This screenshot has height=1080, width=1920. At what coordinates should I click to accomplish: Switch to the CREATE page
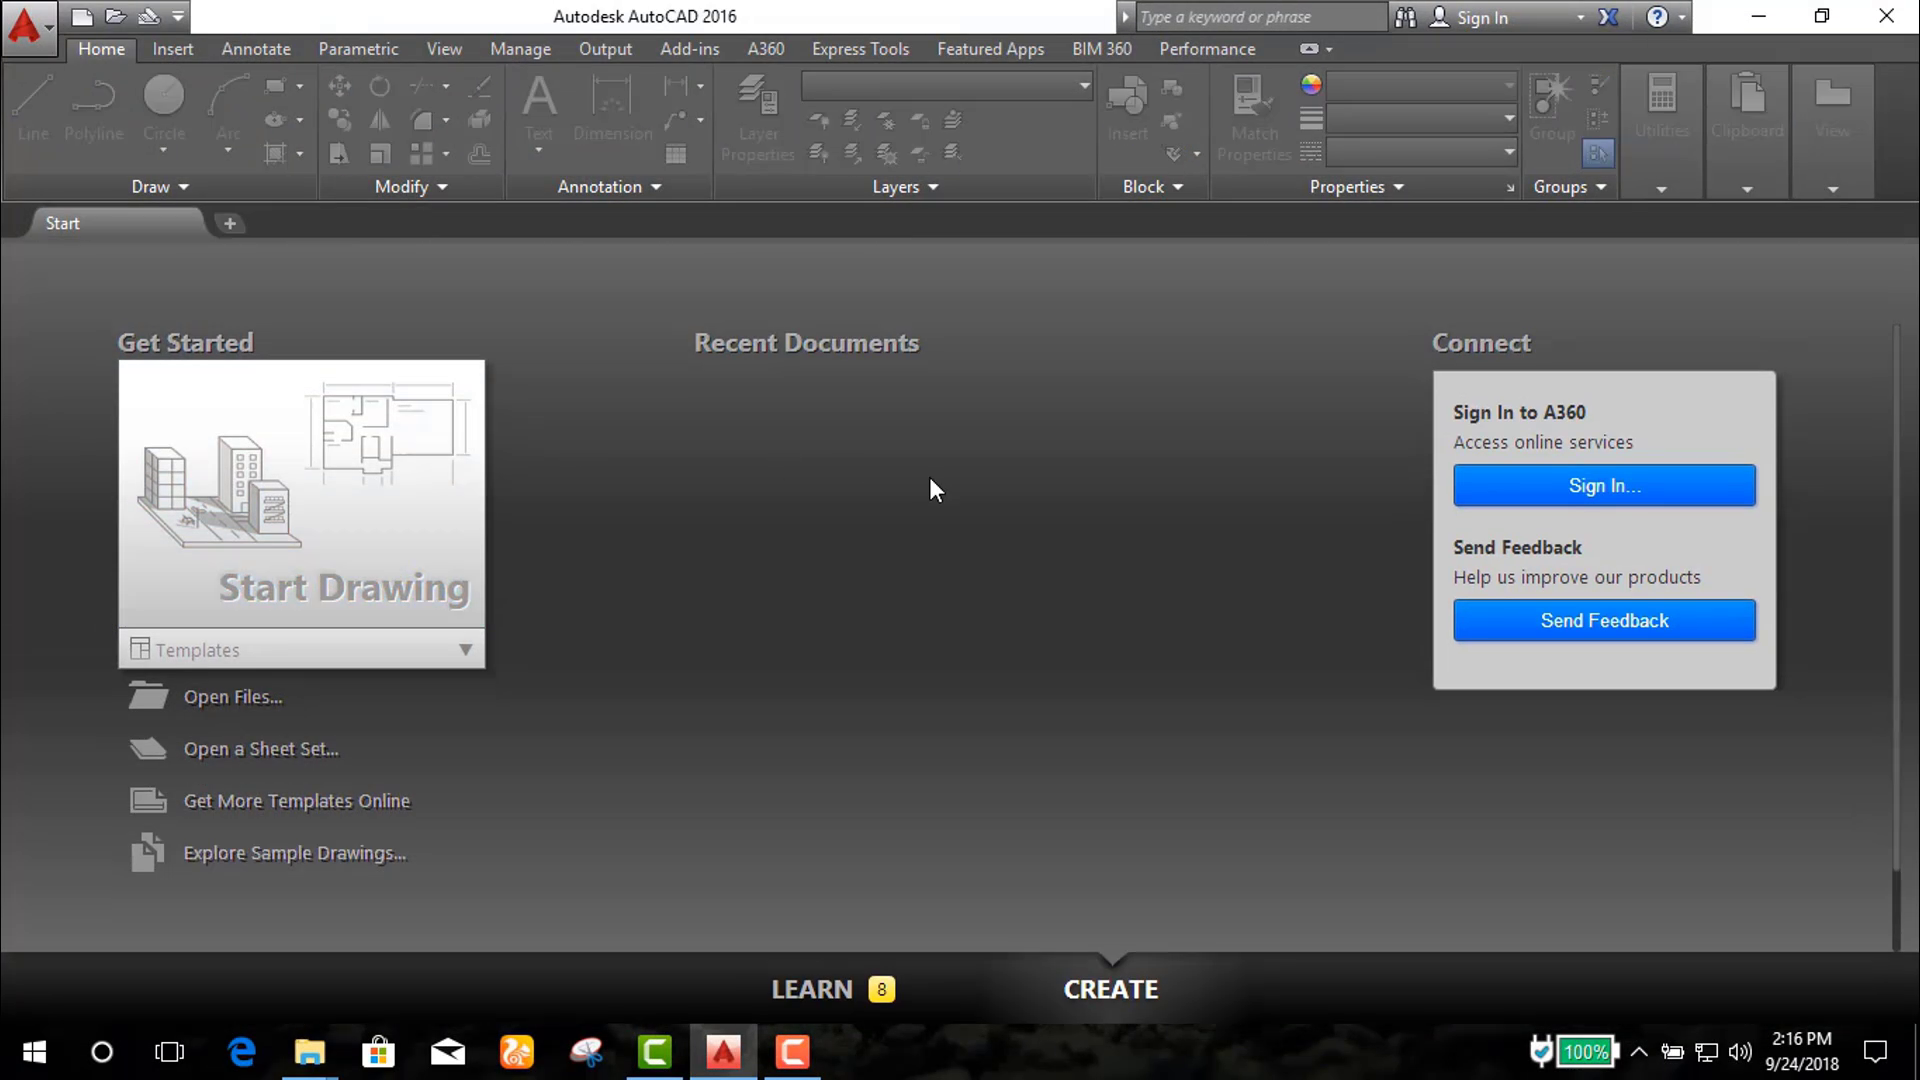1110,989
